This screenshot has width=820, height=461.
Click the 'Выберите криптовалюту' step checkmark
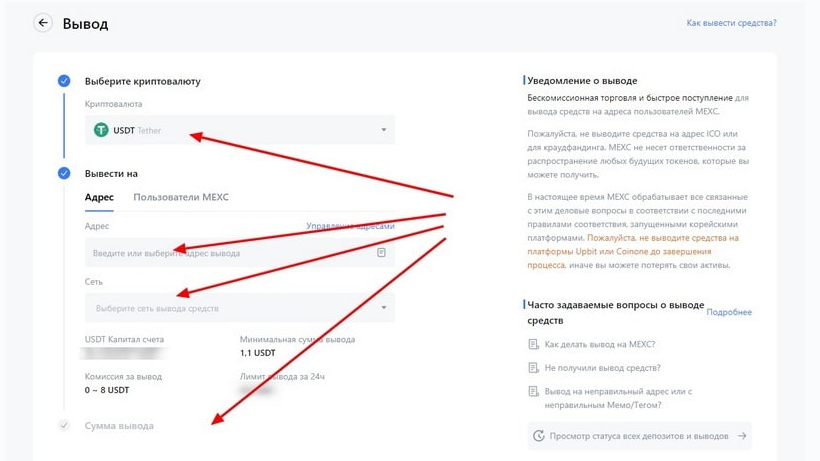[64, 81]
